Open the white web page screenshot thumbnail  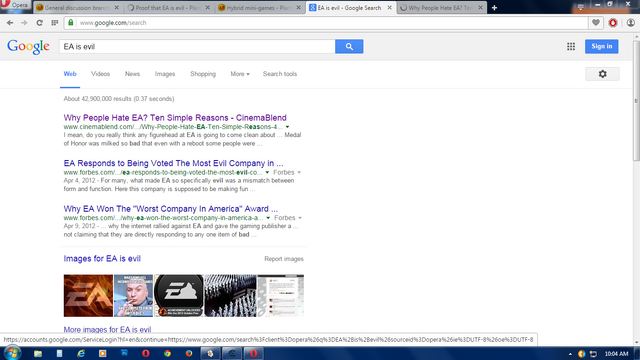point(281,296)
